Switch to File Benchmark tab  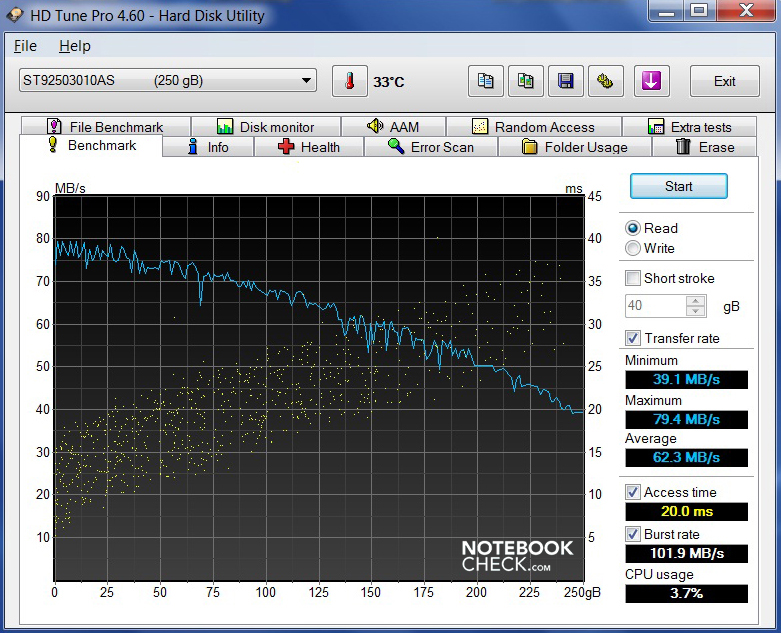tap(106, 127)
